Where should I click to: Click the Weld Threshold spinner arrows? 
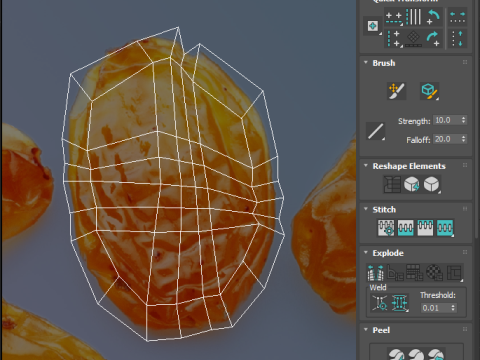tap(453, 308)
